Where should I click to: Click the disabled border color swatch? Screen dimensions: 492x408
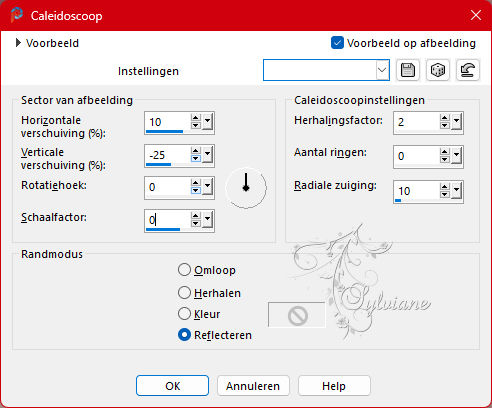tap(297, 315)
